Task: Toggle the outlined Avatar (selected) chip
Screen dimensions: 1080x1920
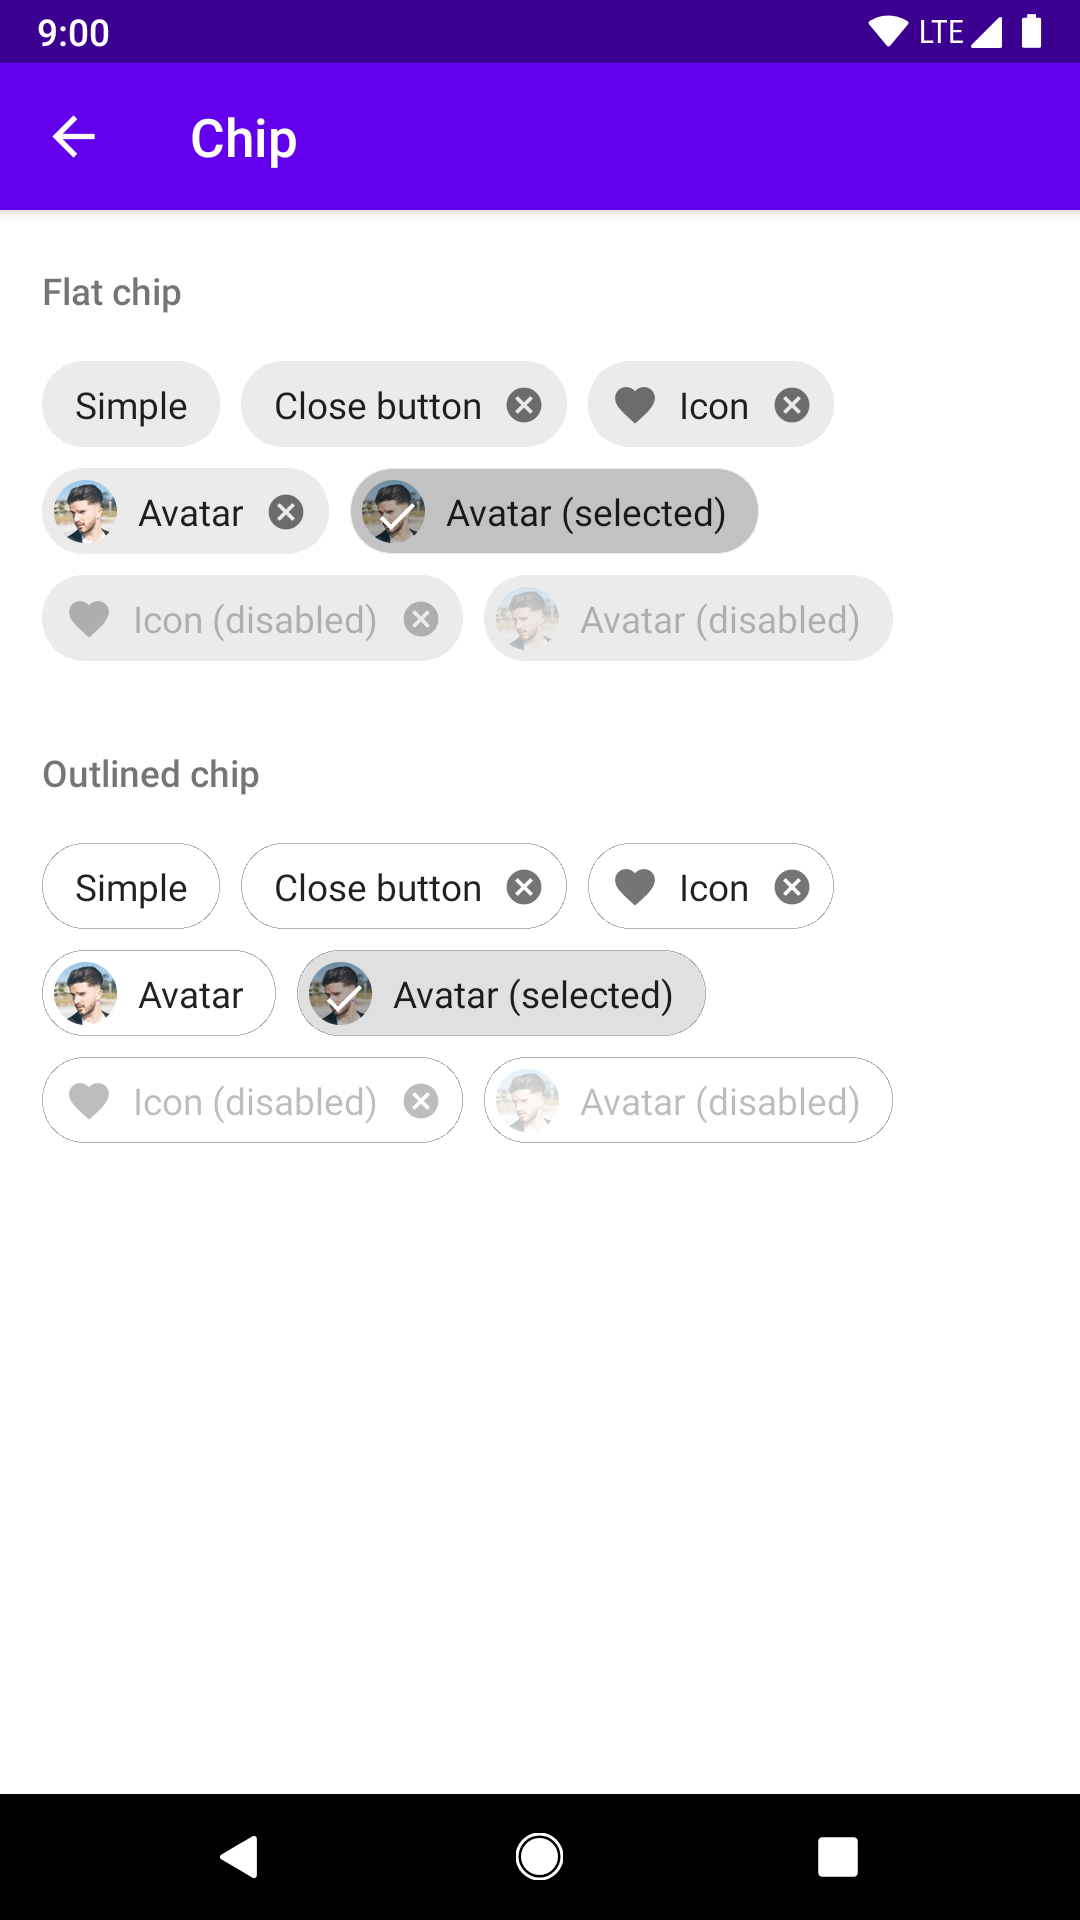Action: pos(532,994)
